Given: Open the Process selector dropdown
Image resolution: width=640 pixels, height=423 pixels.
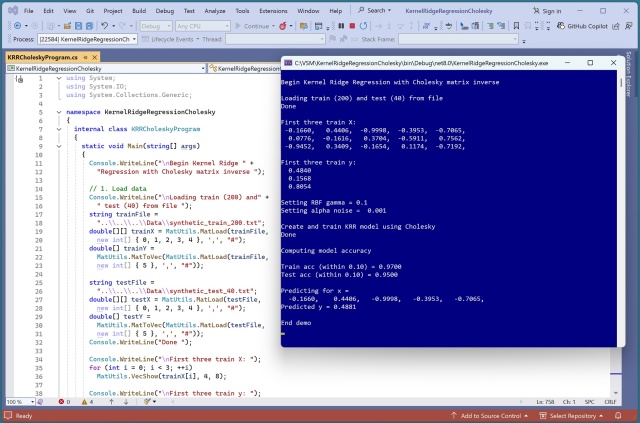Looking at the screenshot, I should pyautogui.click(x=87, y=39).
